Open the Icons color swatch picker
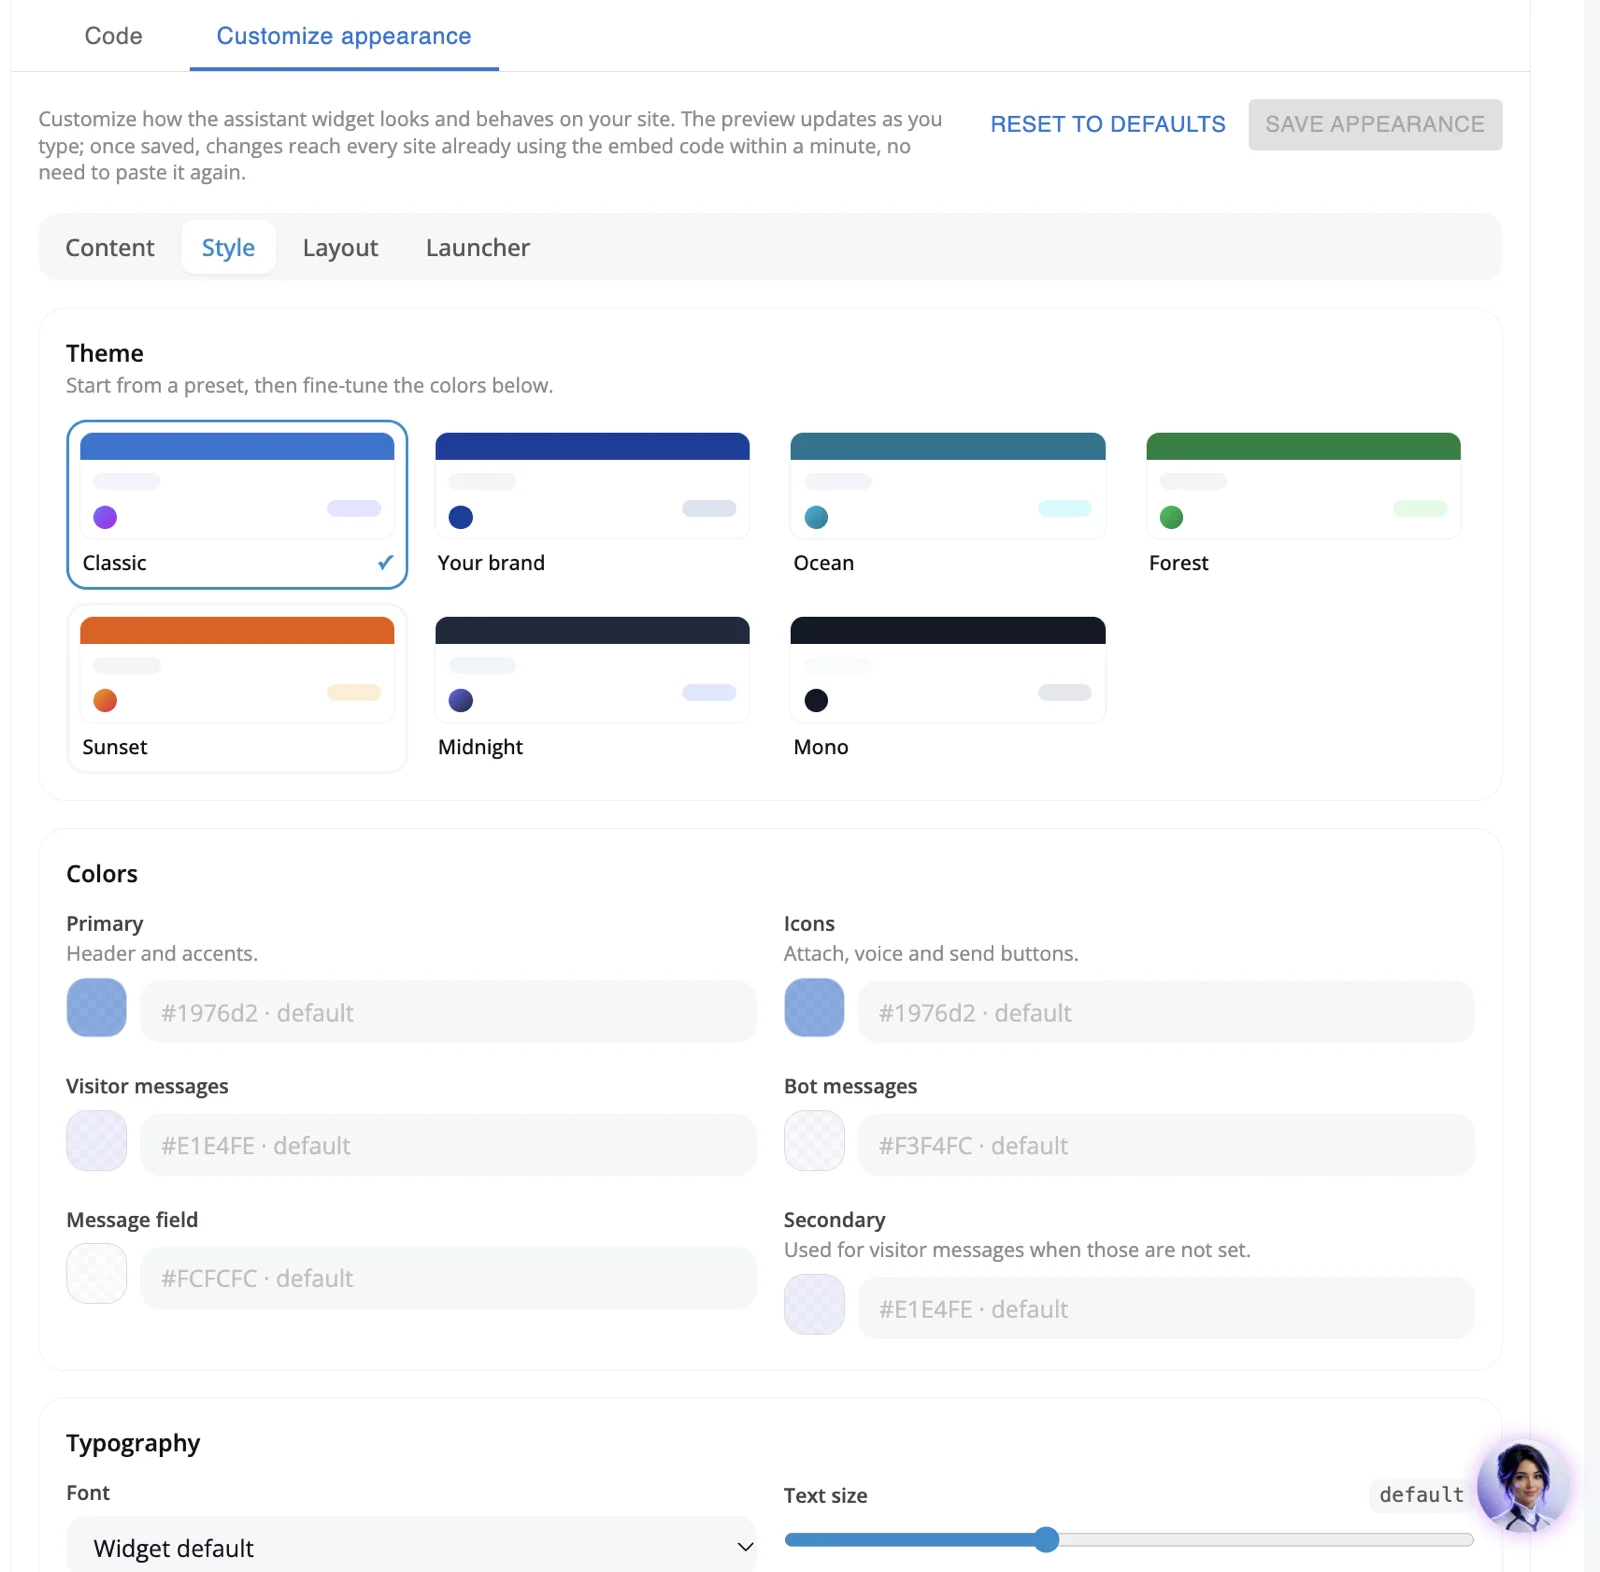Screen dimensions: 1600x1572 (x=814, y=1007)
